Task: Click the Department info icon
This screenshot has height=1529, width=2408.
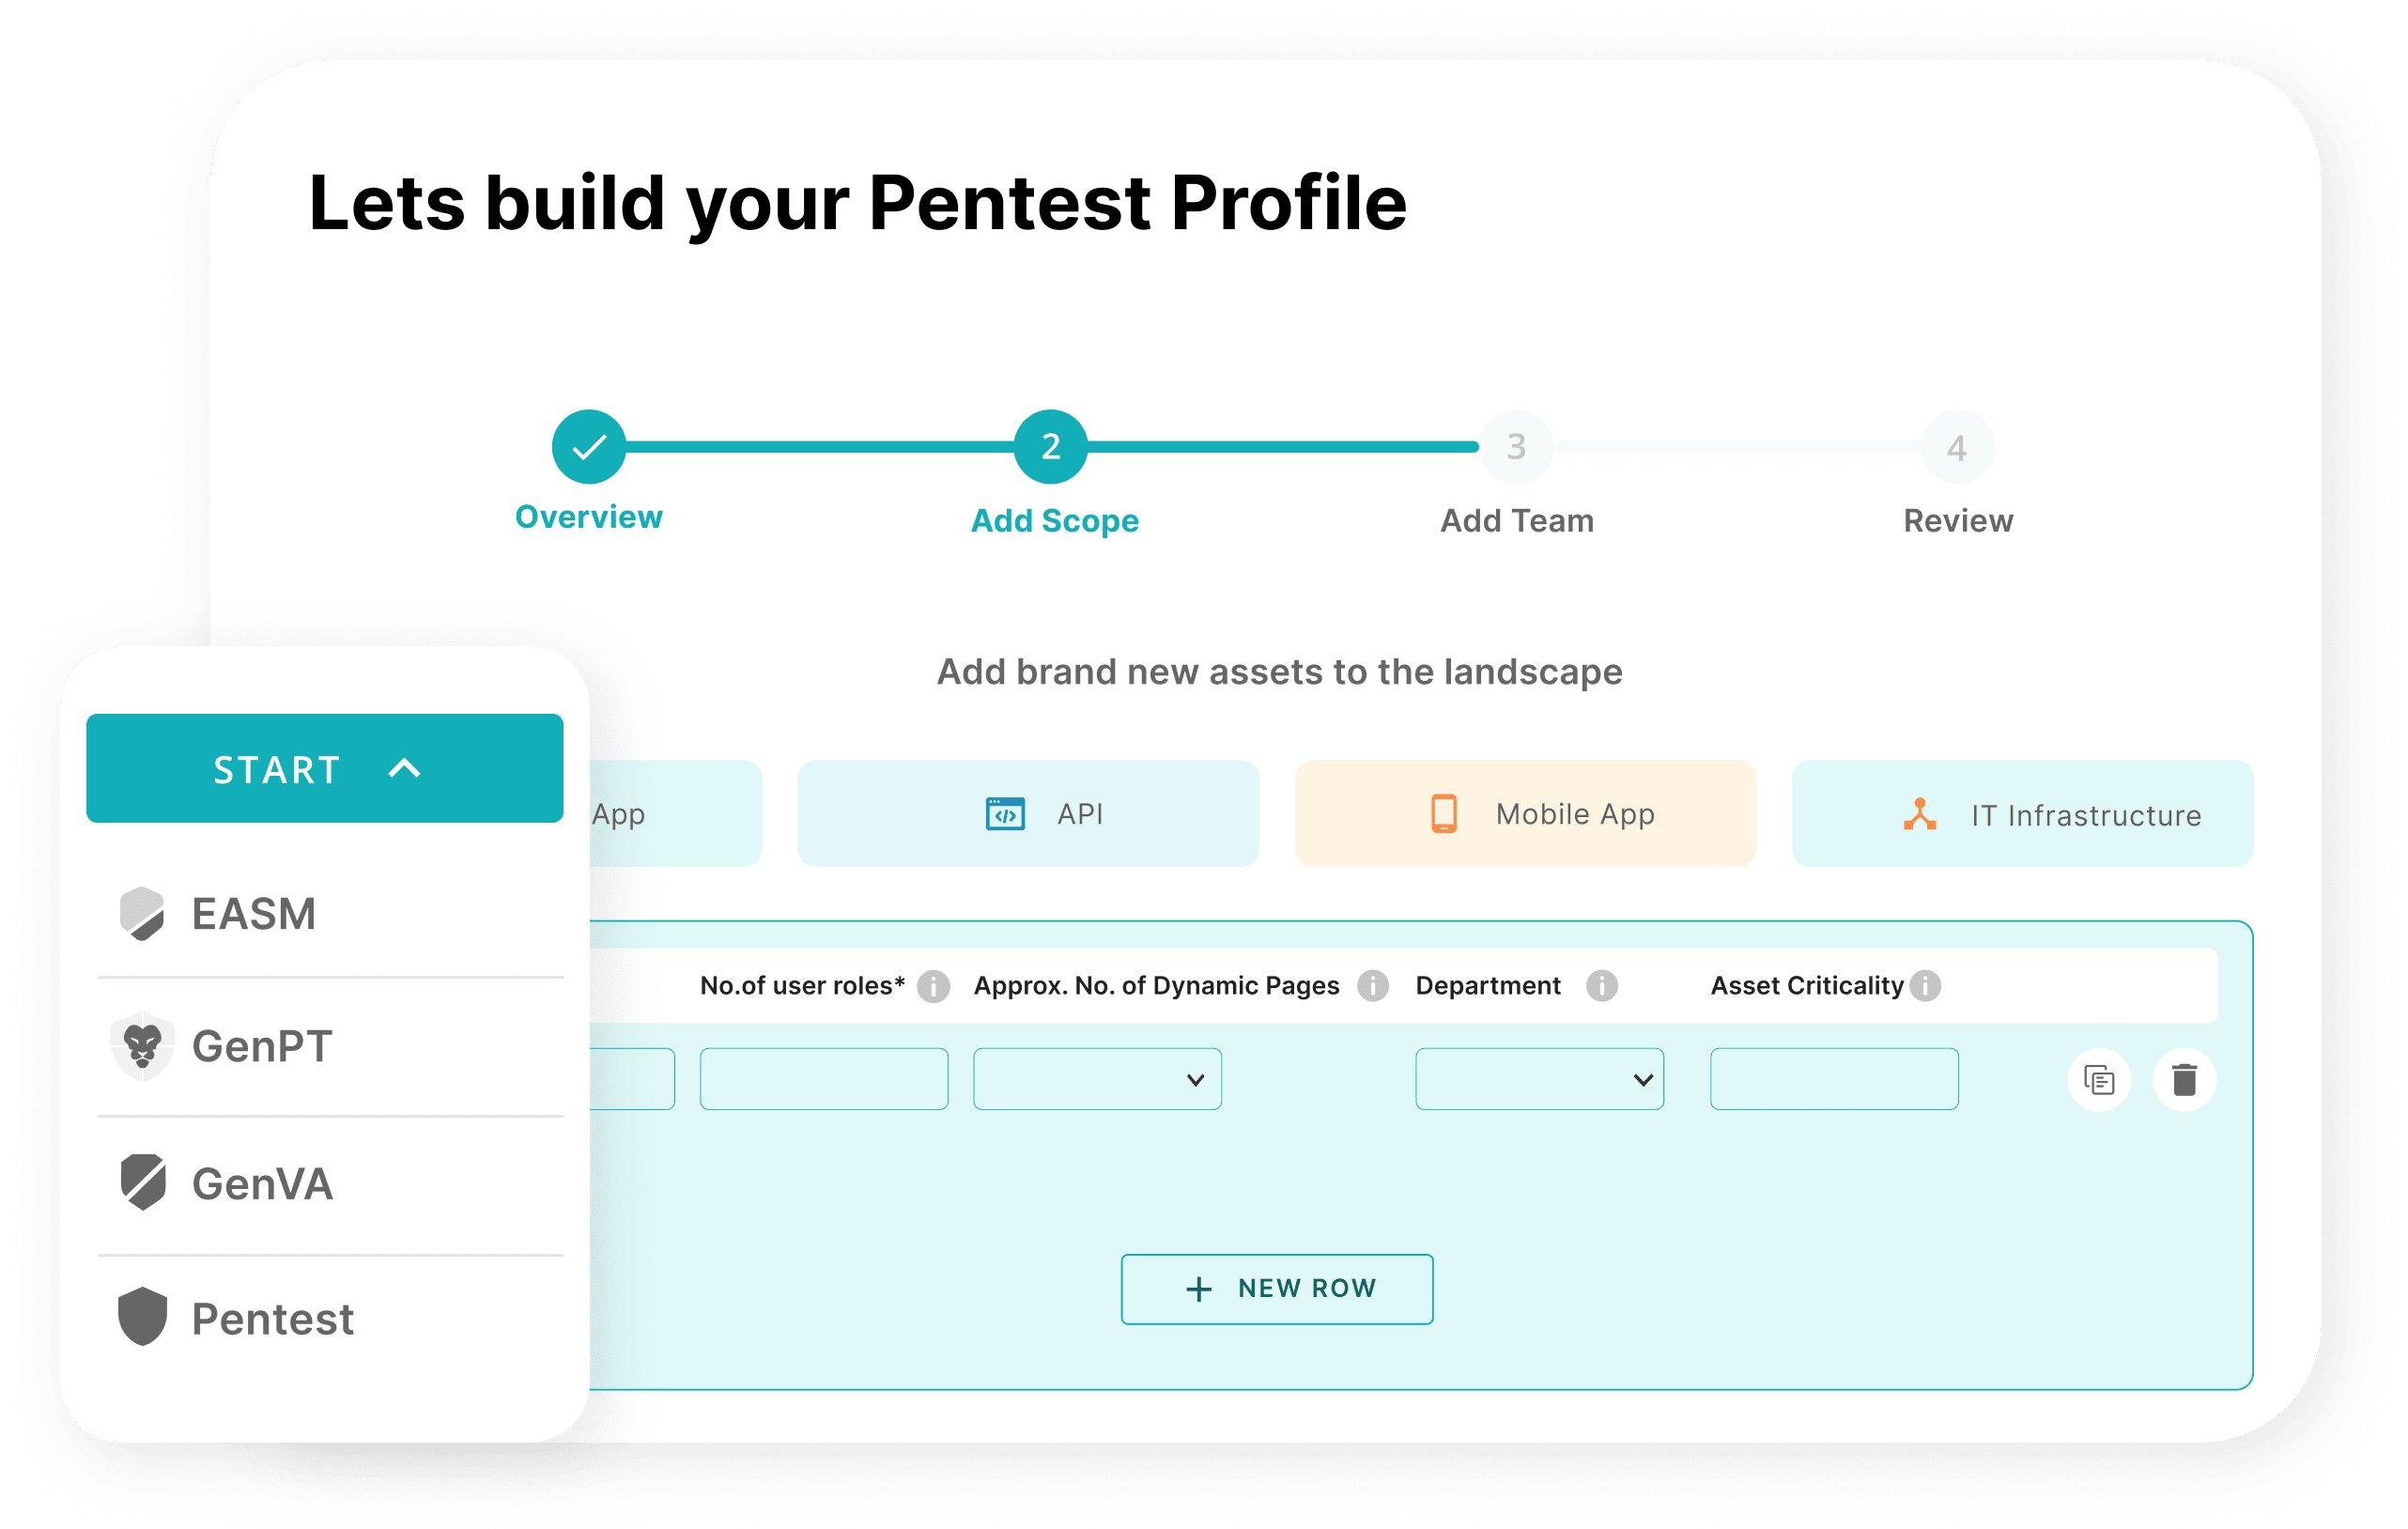Action: pos(1601,986)
